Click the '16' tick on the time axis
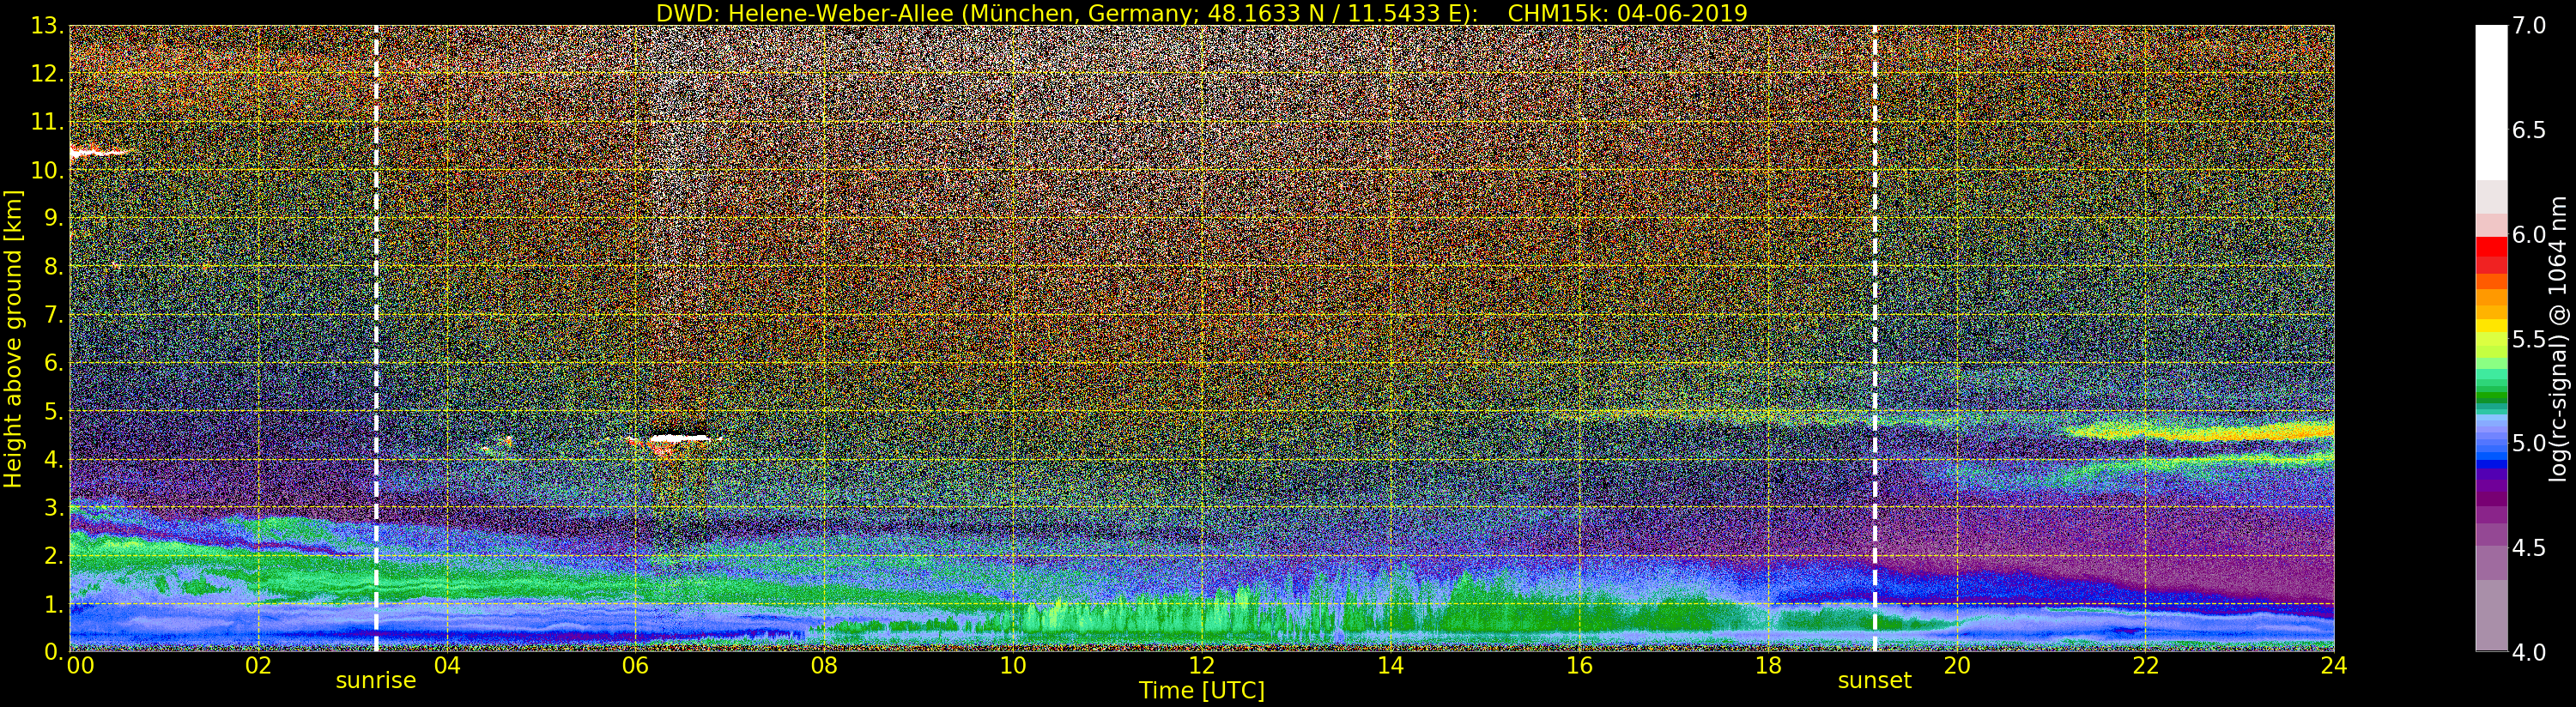2576x707 pixels. tap(1579, 665)
